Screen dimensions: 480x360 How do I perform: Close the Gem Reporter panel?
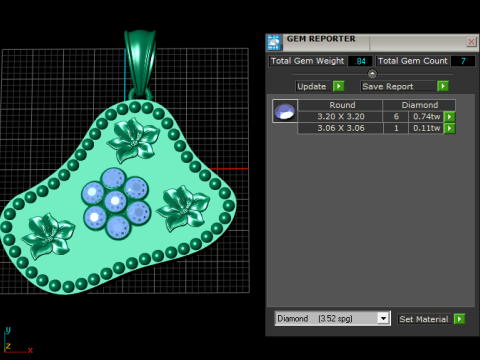click(471, 42)
